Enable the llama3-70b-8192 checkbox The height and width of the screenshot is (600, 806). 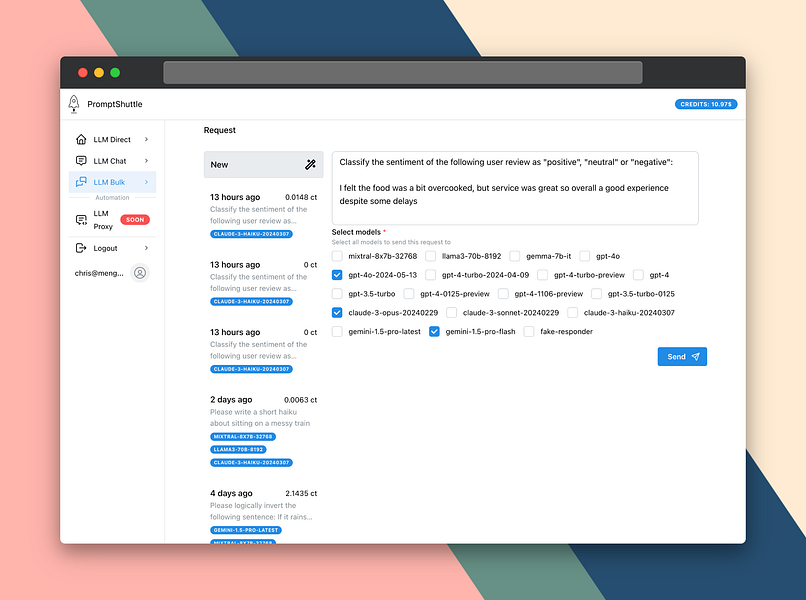pyautogui.click(x=431, y=256)
